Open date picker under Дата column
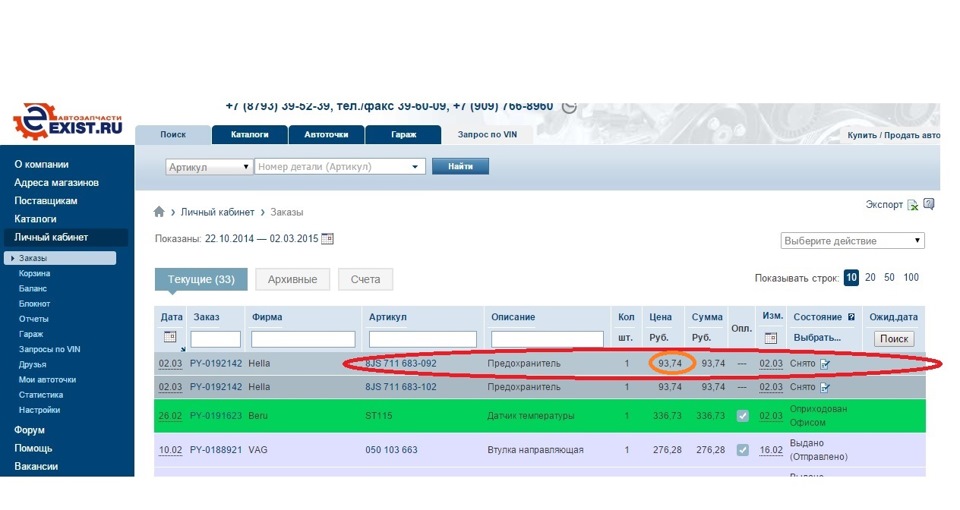This screenshot has height=510, width=960. pos(170,337)
